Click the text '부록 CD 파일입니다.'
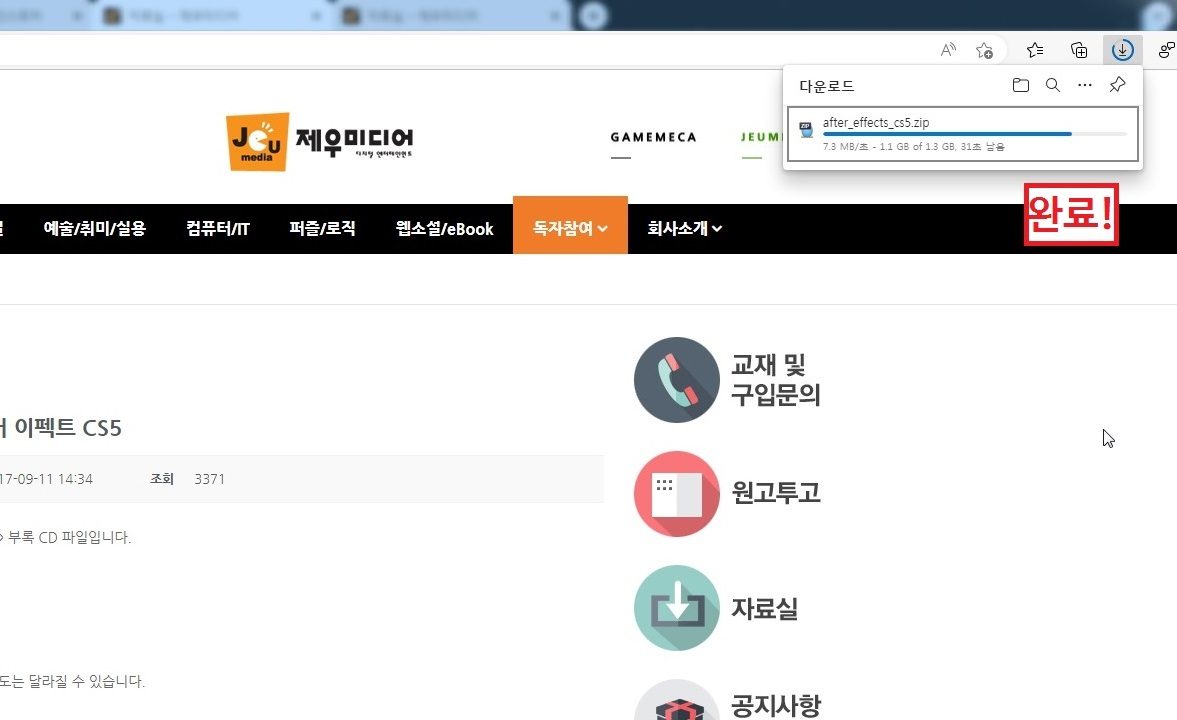This screenshot has width=1177, height=720. [x=69, y=538]
